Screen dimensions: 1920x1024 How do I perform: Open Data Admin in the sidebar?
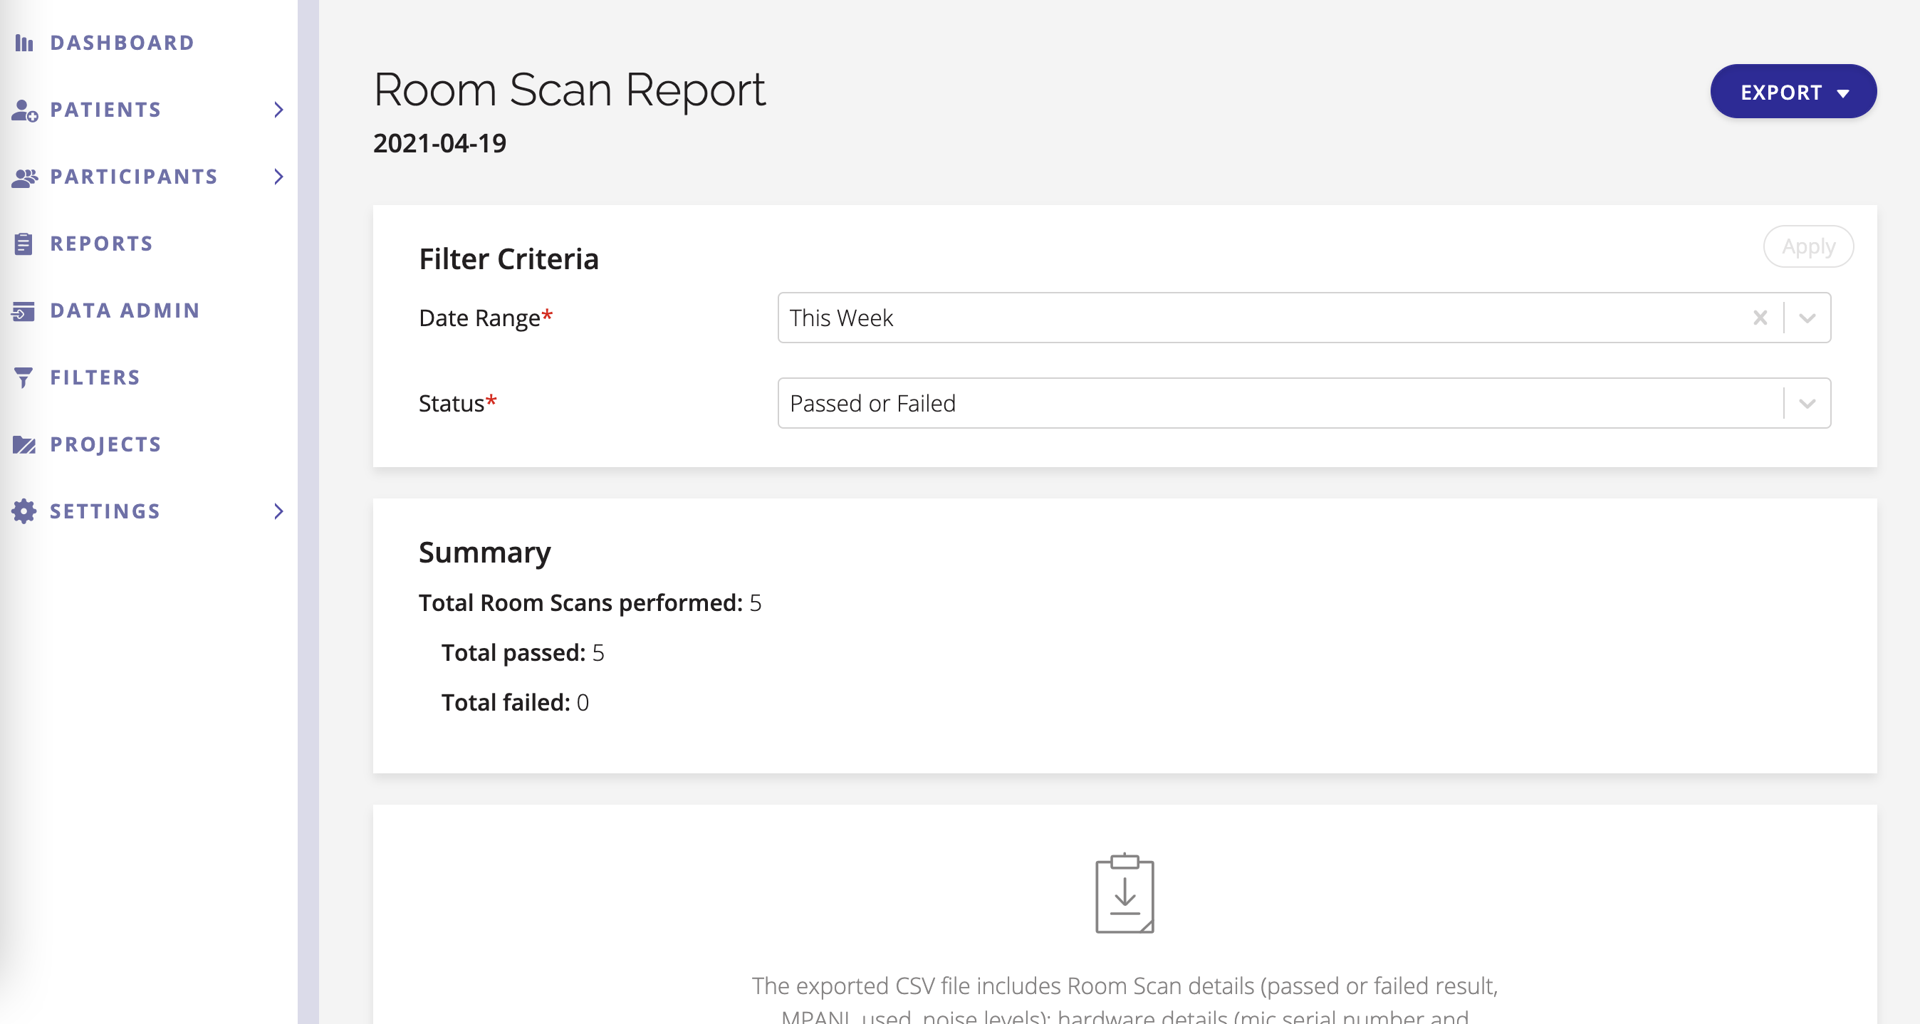click(125, 311)
